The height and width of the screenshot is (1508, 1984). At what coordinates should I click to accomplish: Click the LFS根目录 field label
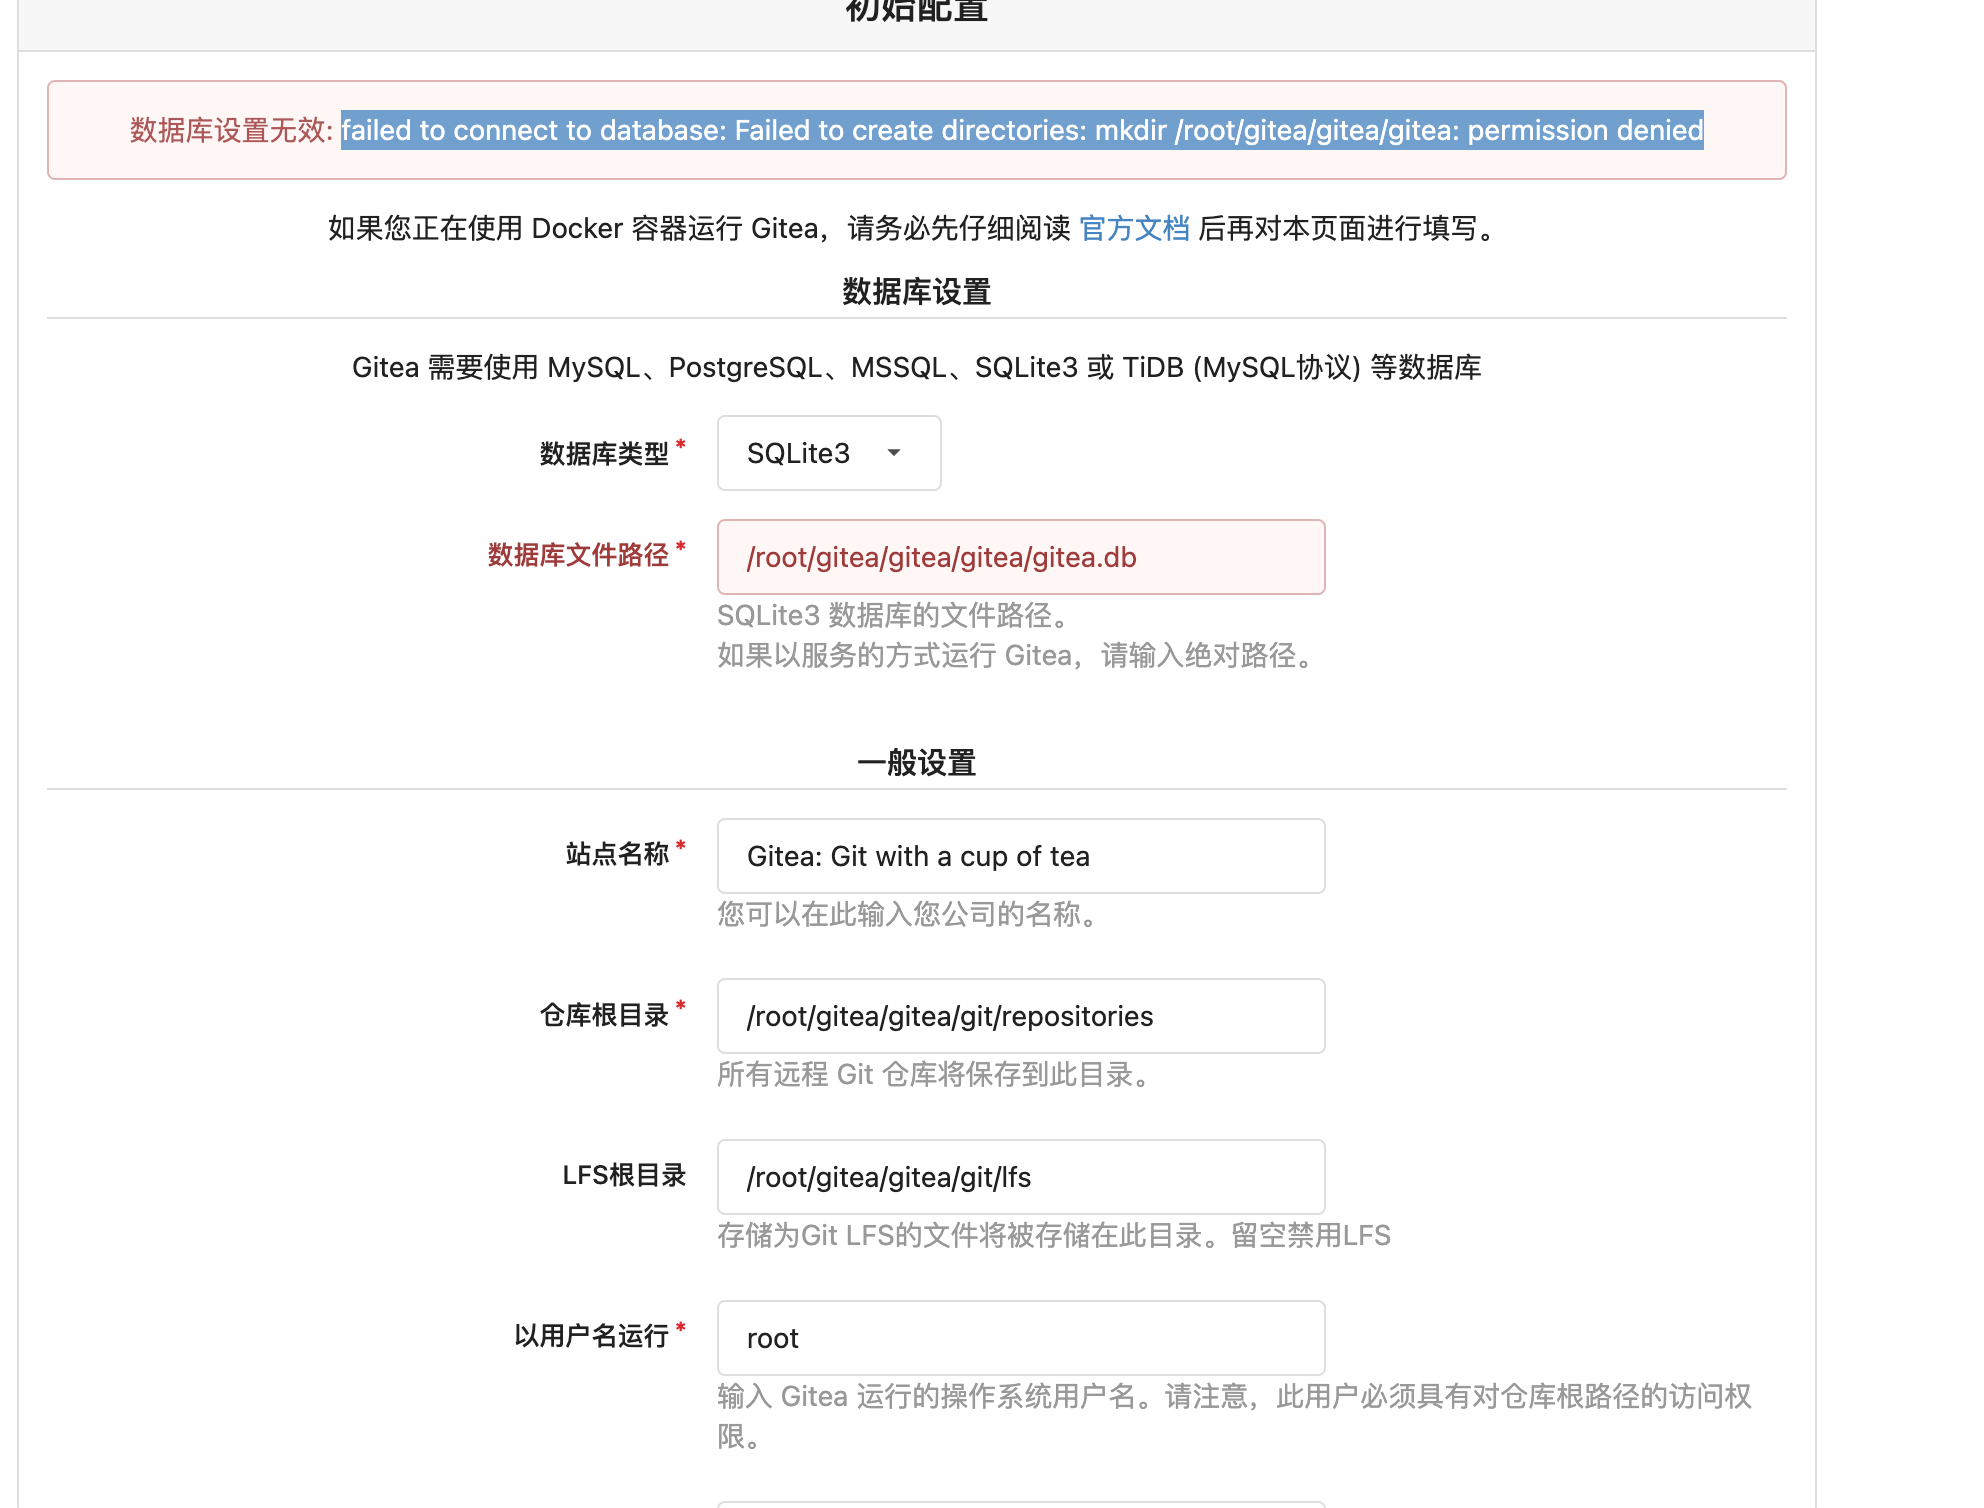624,1175
